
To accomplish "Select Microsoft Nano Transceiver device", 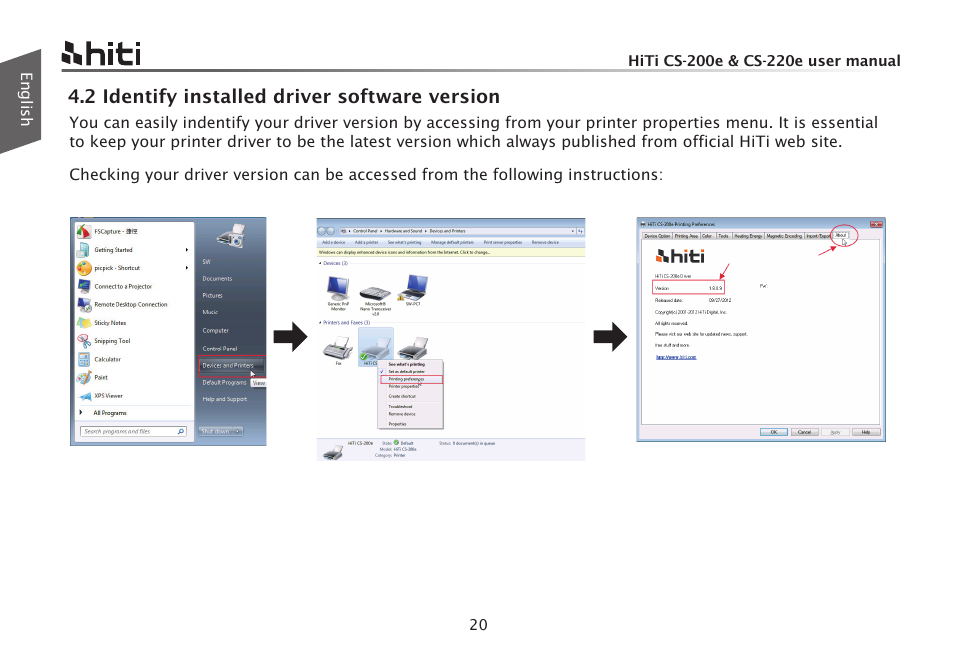I will point(375,293).
